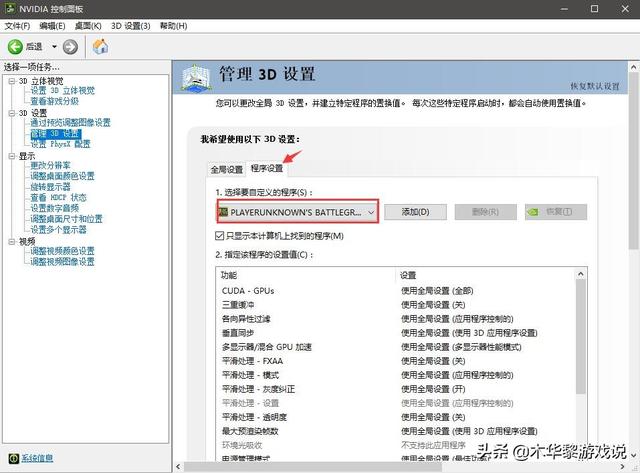Click the 添加(D) button
This screenshot has width=640, height=473.
(x=415, y=212)
